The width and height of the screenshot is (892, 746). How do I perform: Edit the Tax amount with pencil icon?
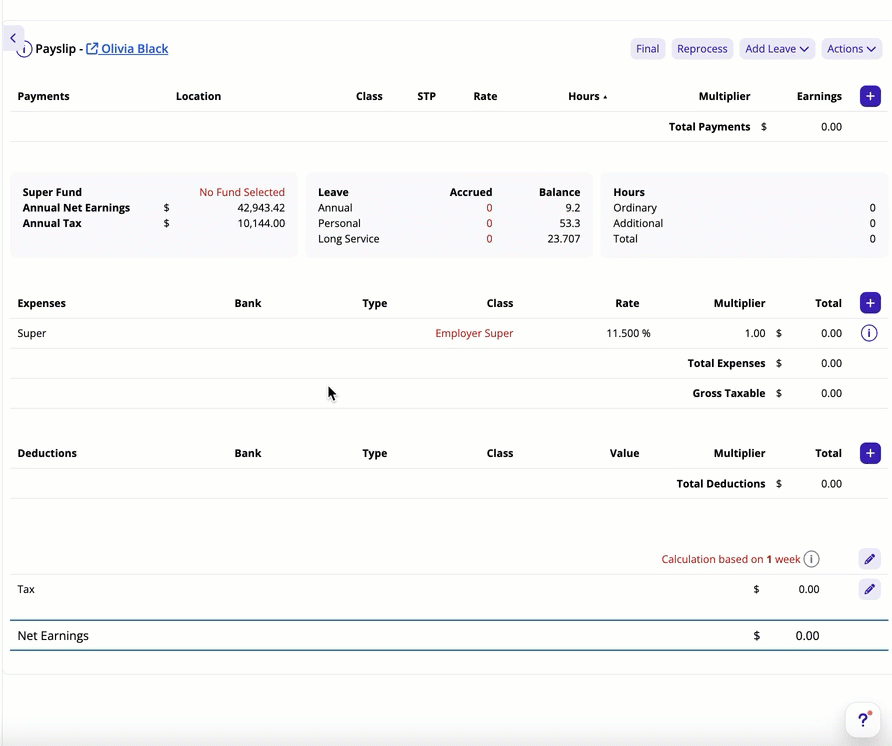point(870,589)
